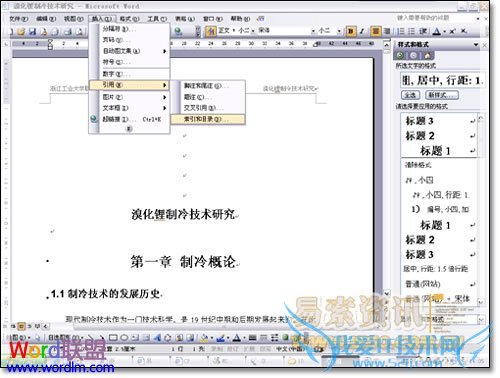This screenshot has height=378, width=500.
Task: Toggle bulleted list button
Action: click(412, 31)
